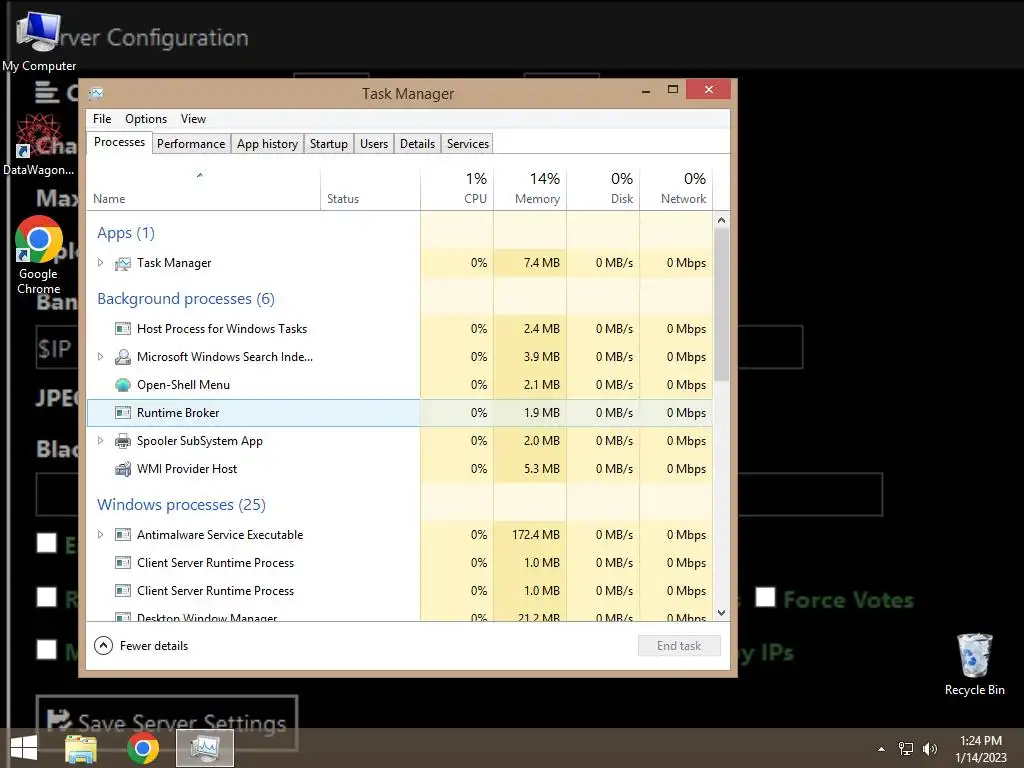The width and height of the screenshot is (1024, 768).
Task: Click the WMI Provider Host 5.3 MB value
Action: pyautogui.click(x=541, y=469)
